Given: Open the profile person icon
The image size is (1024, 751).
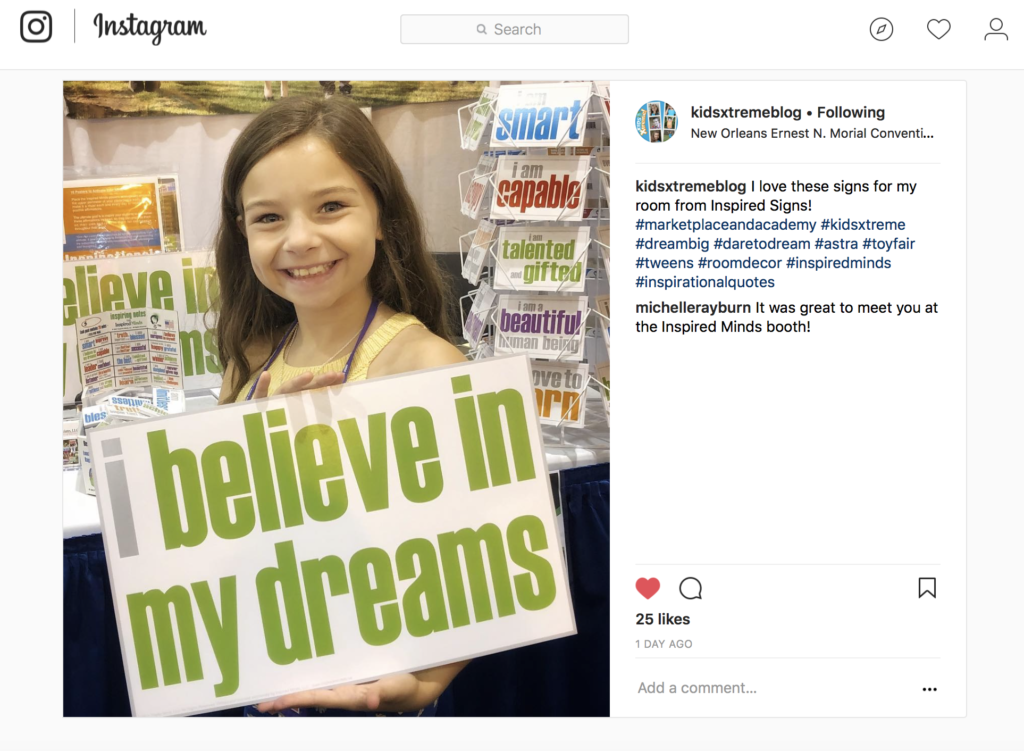Looking at the screenshot, I should 996,29.
